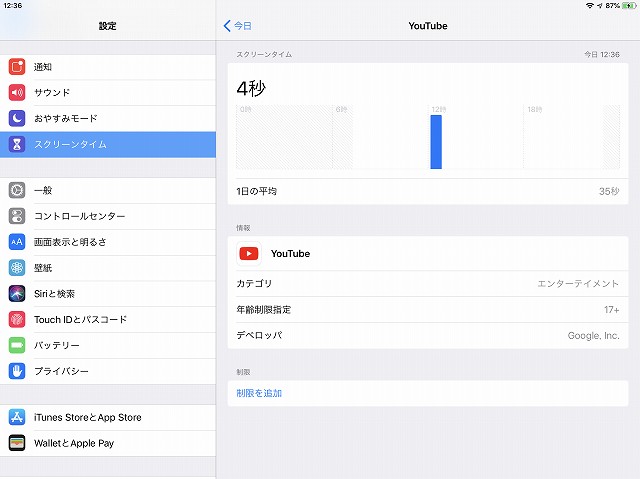Image resolution: width=640 pixels, height=479 pixels.
Task: Tap the プライバシー hand icon
Action: (x=17, y=371)
